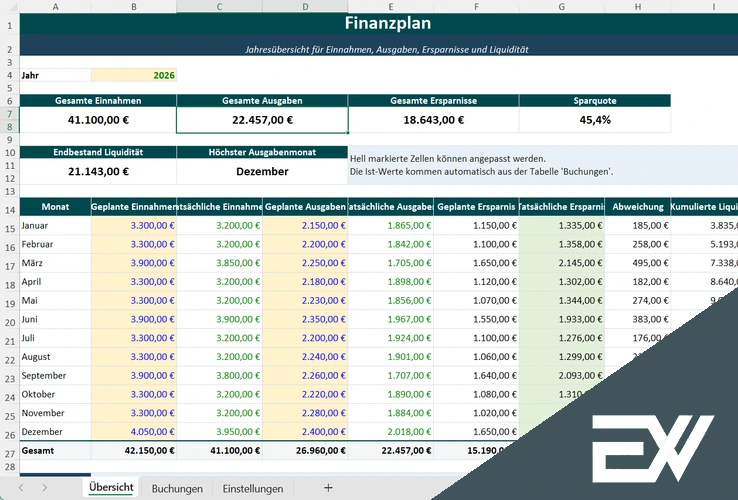Select column F header

click(476, 7)
